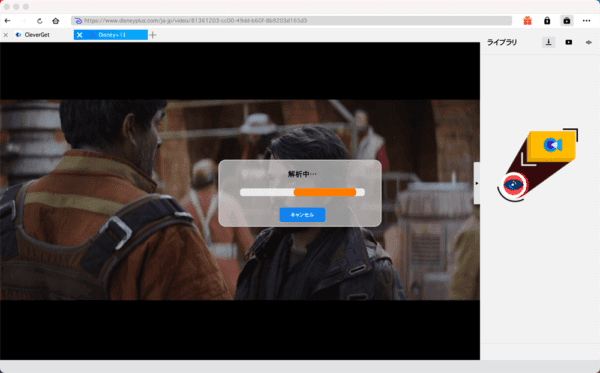Open the gift box icon
The height and width of the screenshot is (373, 600).
tap(527, 21)
